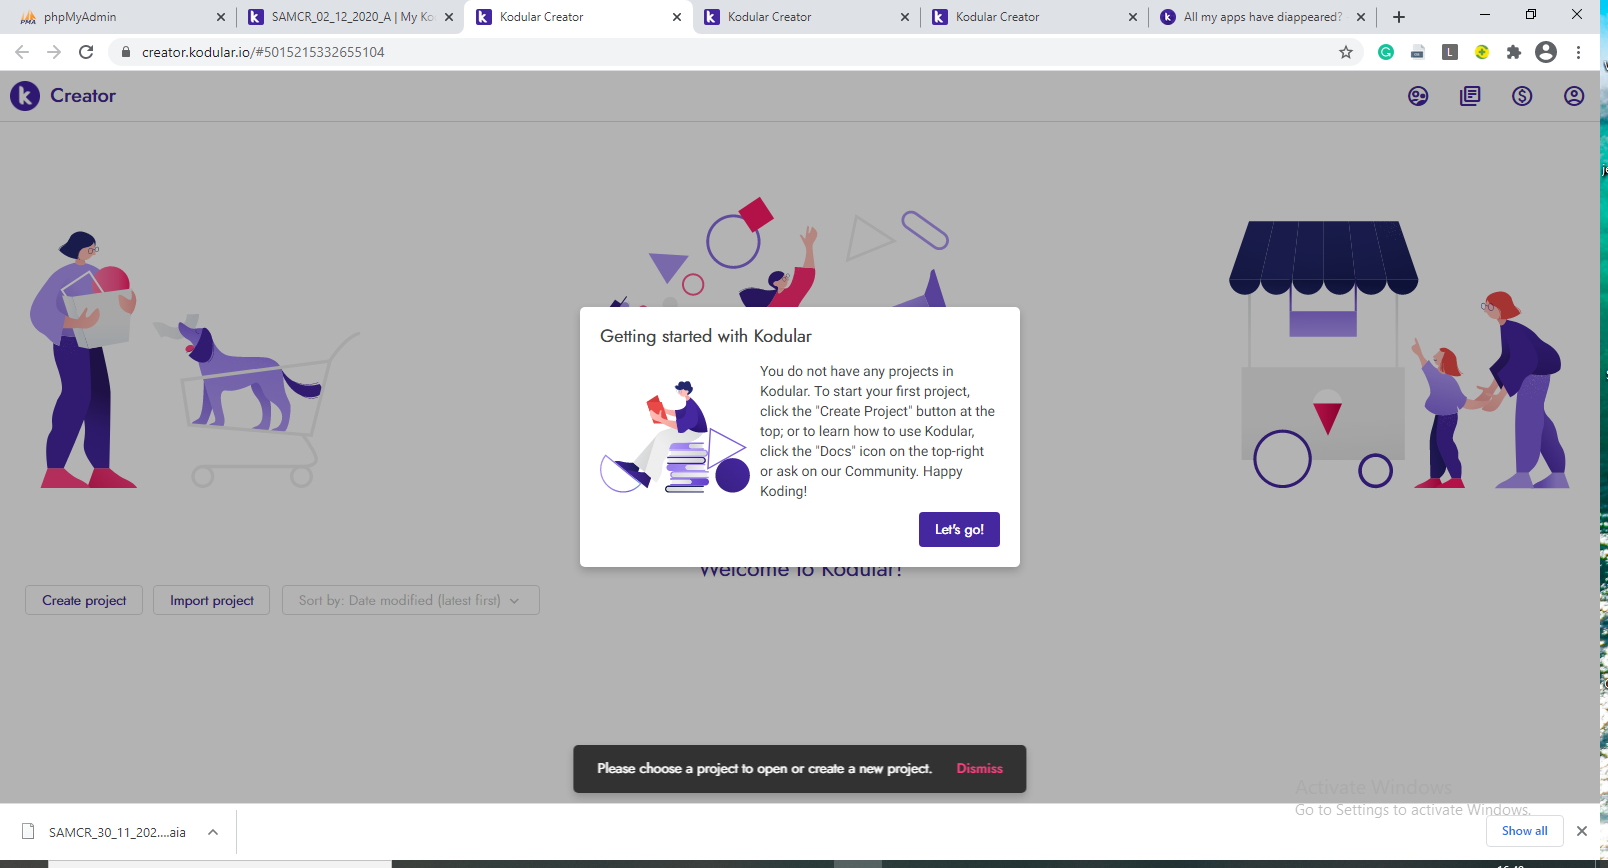Dismiss the snackbar notification
1608x868 pixels.
tap(979, 769)
